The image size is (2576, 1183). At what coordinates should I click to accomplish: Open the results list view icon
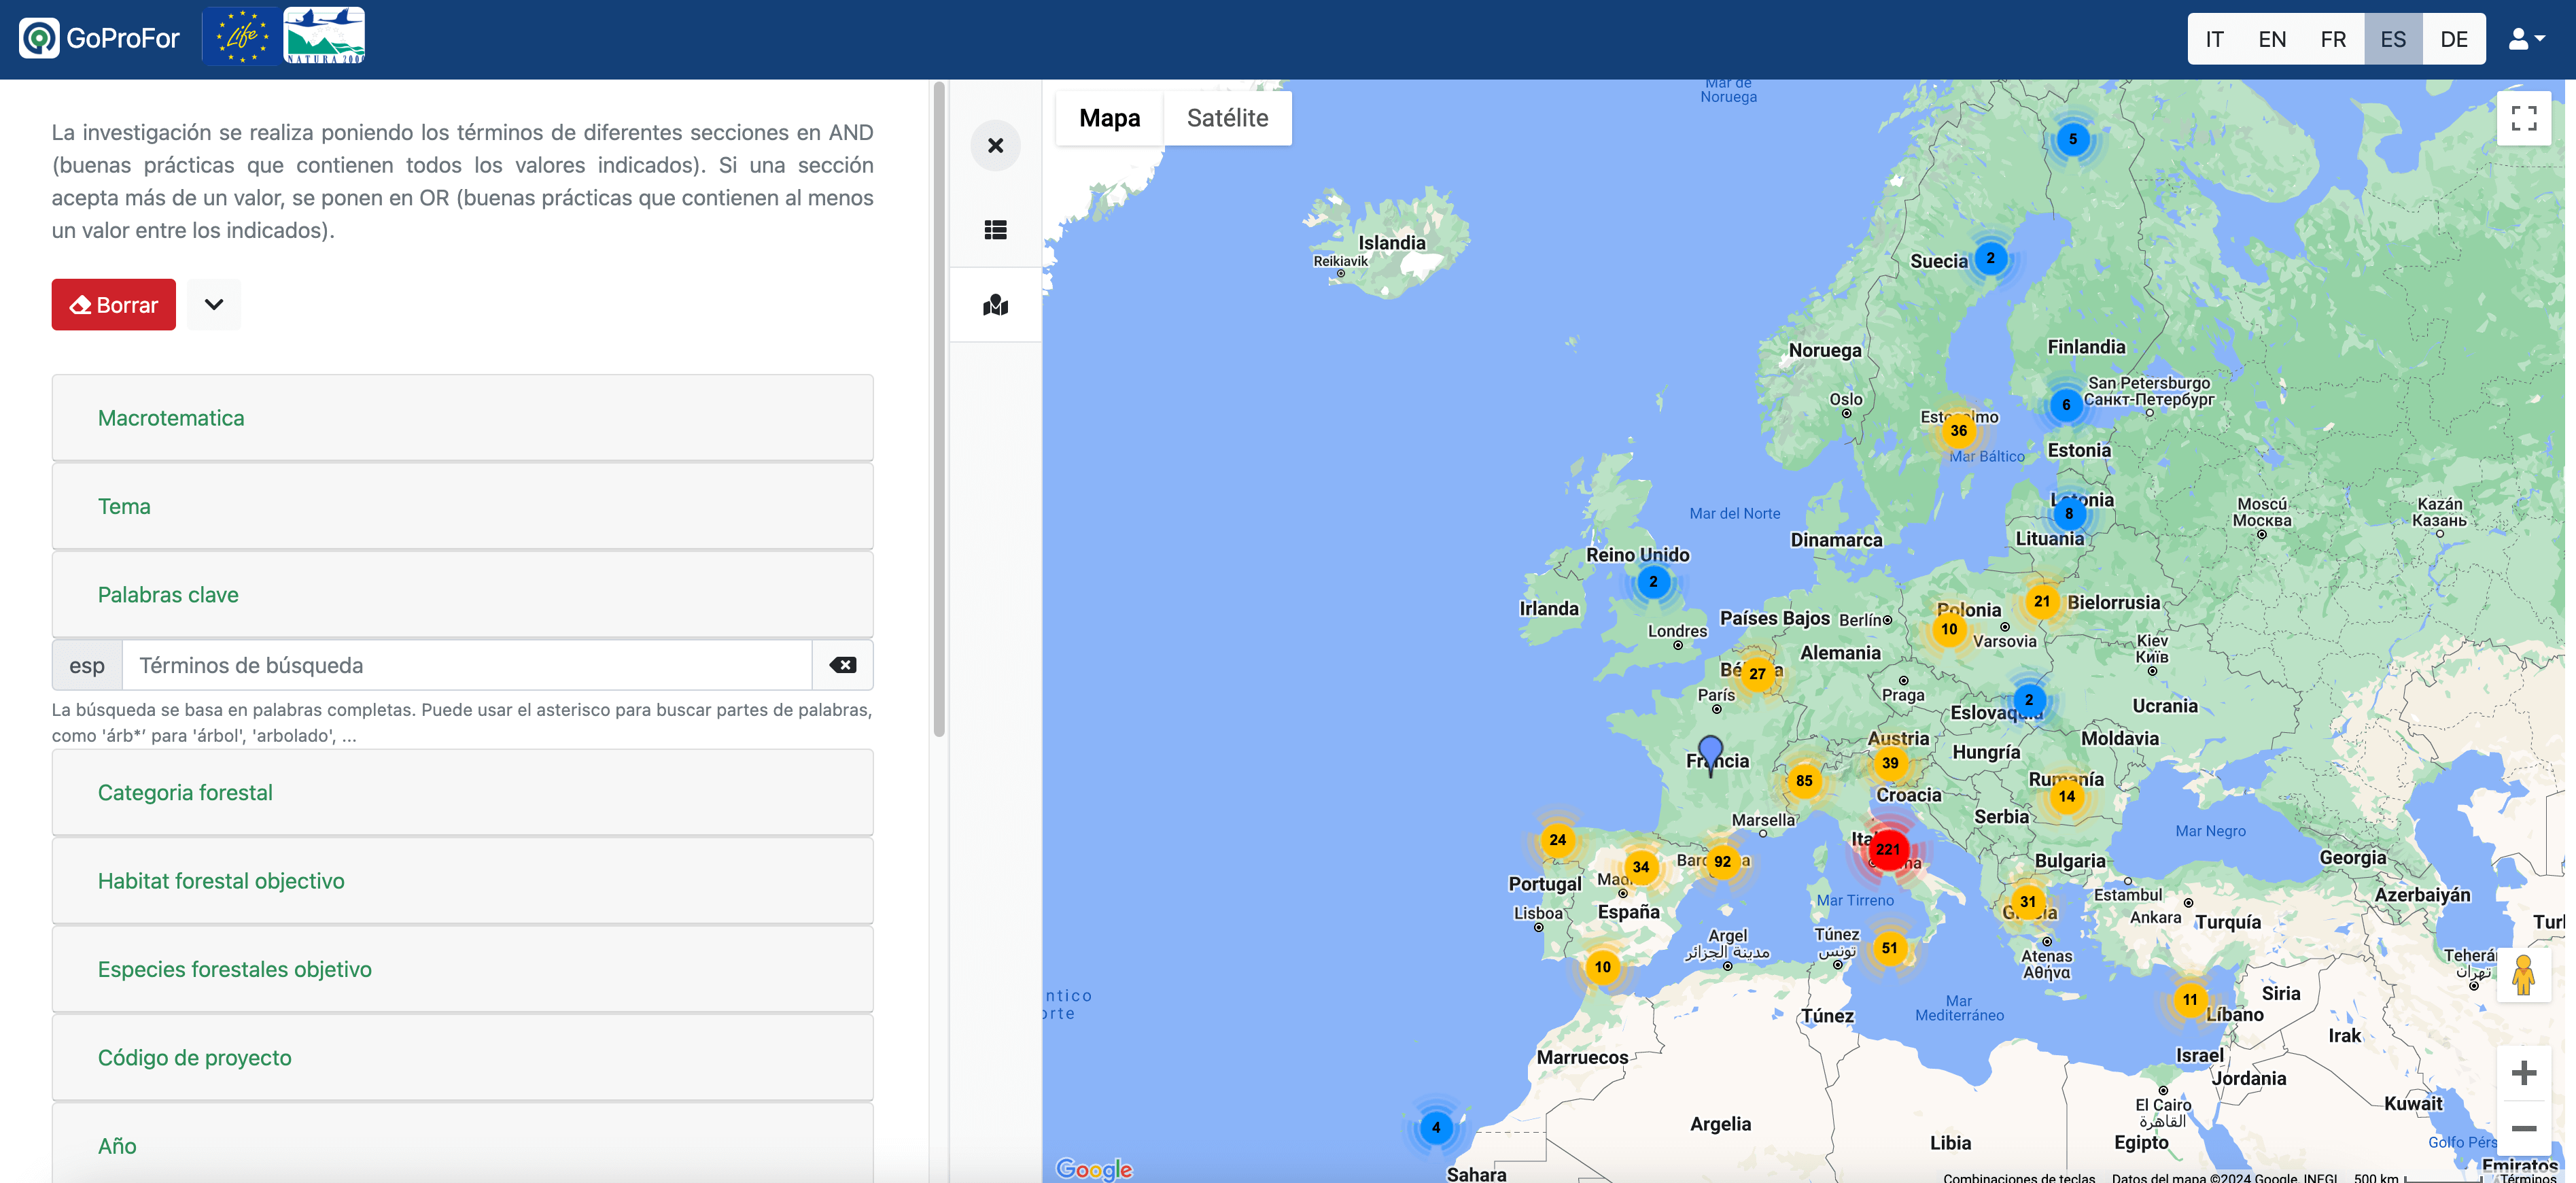[x=995, y=229]
